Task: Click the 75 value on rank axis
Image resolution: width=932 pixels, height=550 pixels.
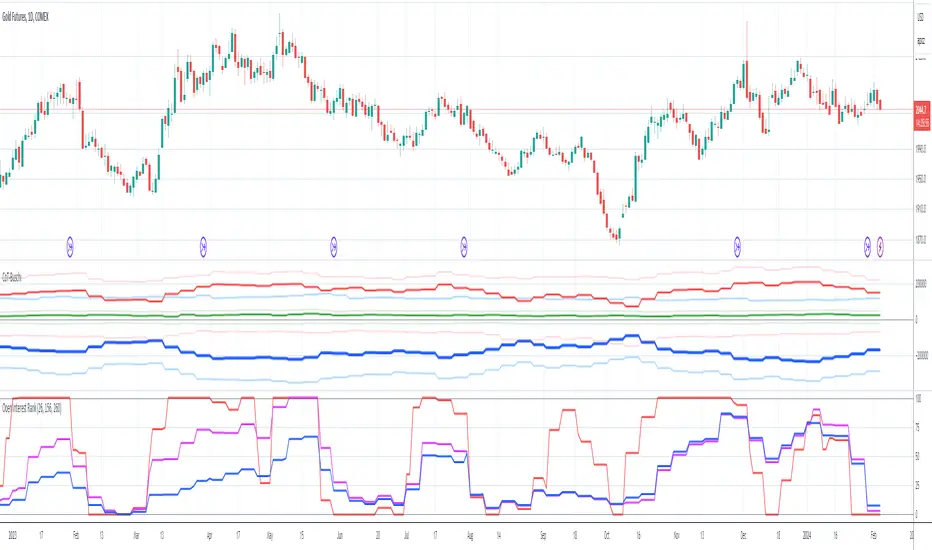Action: (918, 428)
